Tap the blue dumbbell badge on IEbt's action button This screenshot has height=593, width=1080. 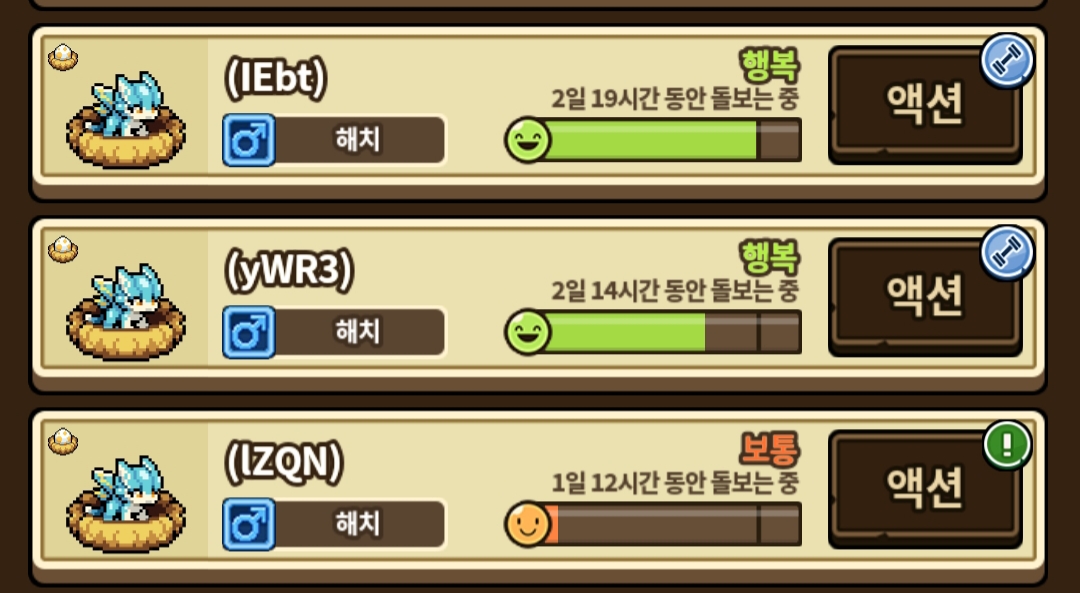pos(1007,61)
